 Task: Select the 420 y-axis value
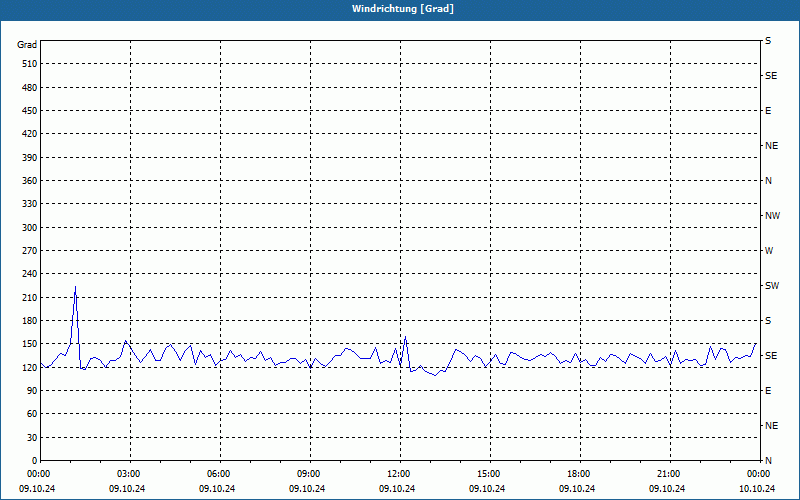tap(30, 134)
